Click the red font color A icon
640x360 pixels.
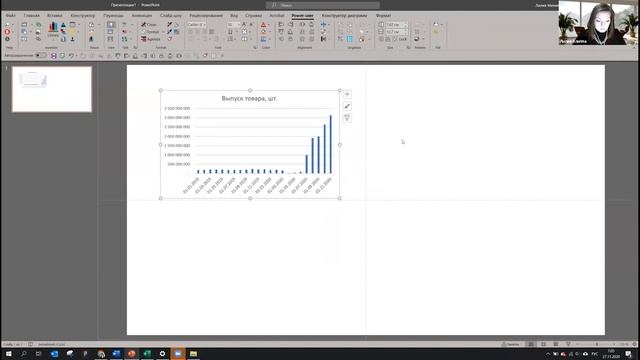(x=263, y=25)
